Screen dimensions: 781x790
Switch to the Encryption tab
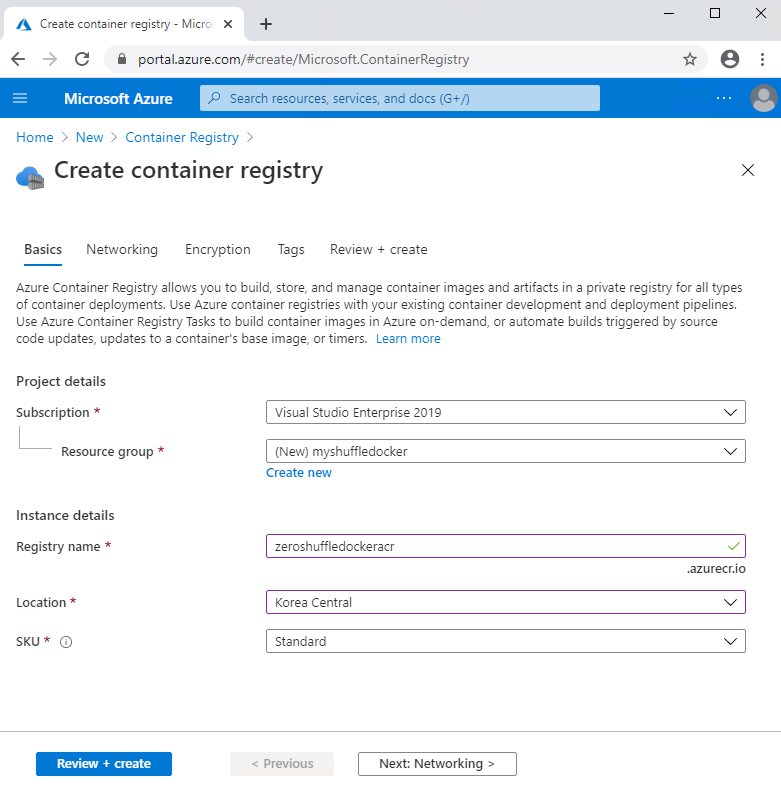pos(218,249)
